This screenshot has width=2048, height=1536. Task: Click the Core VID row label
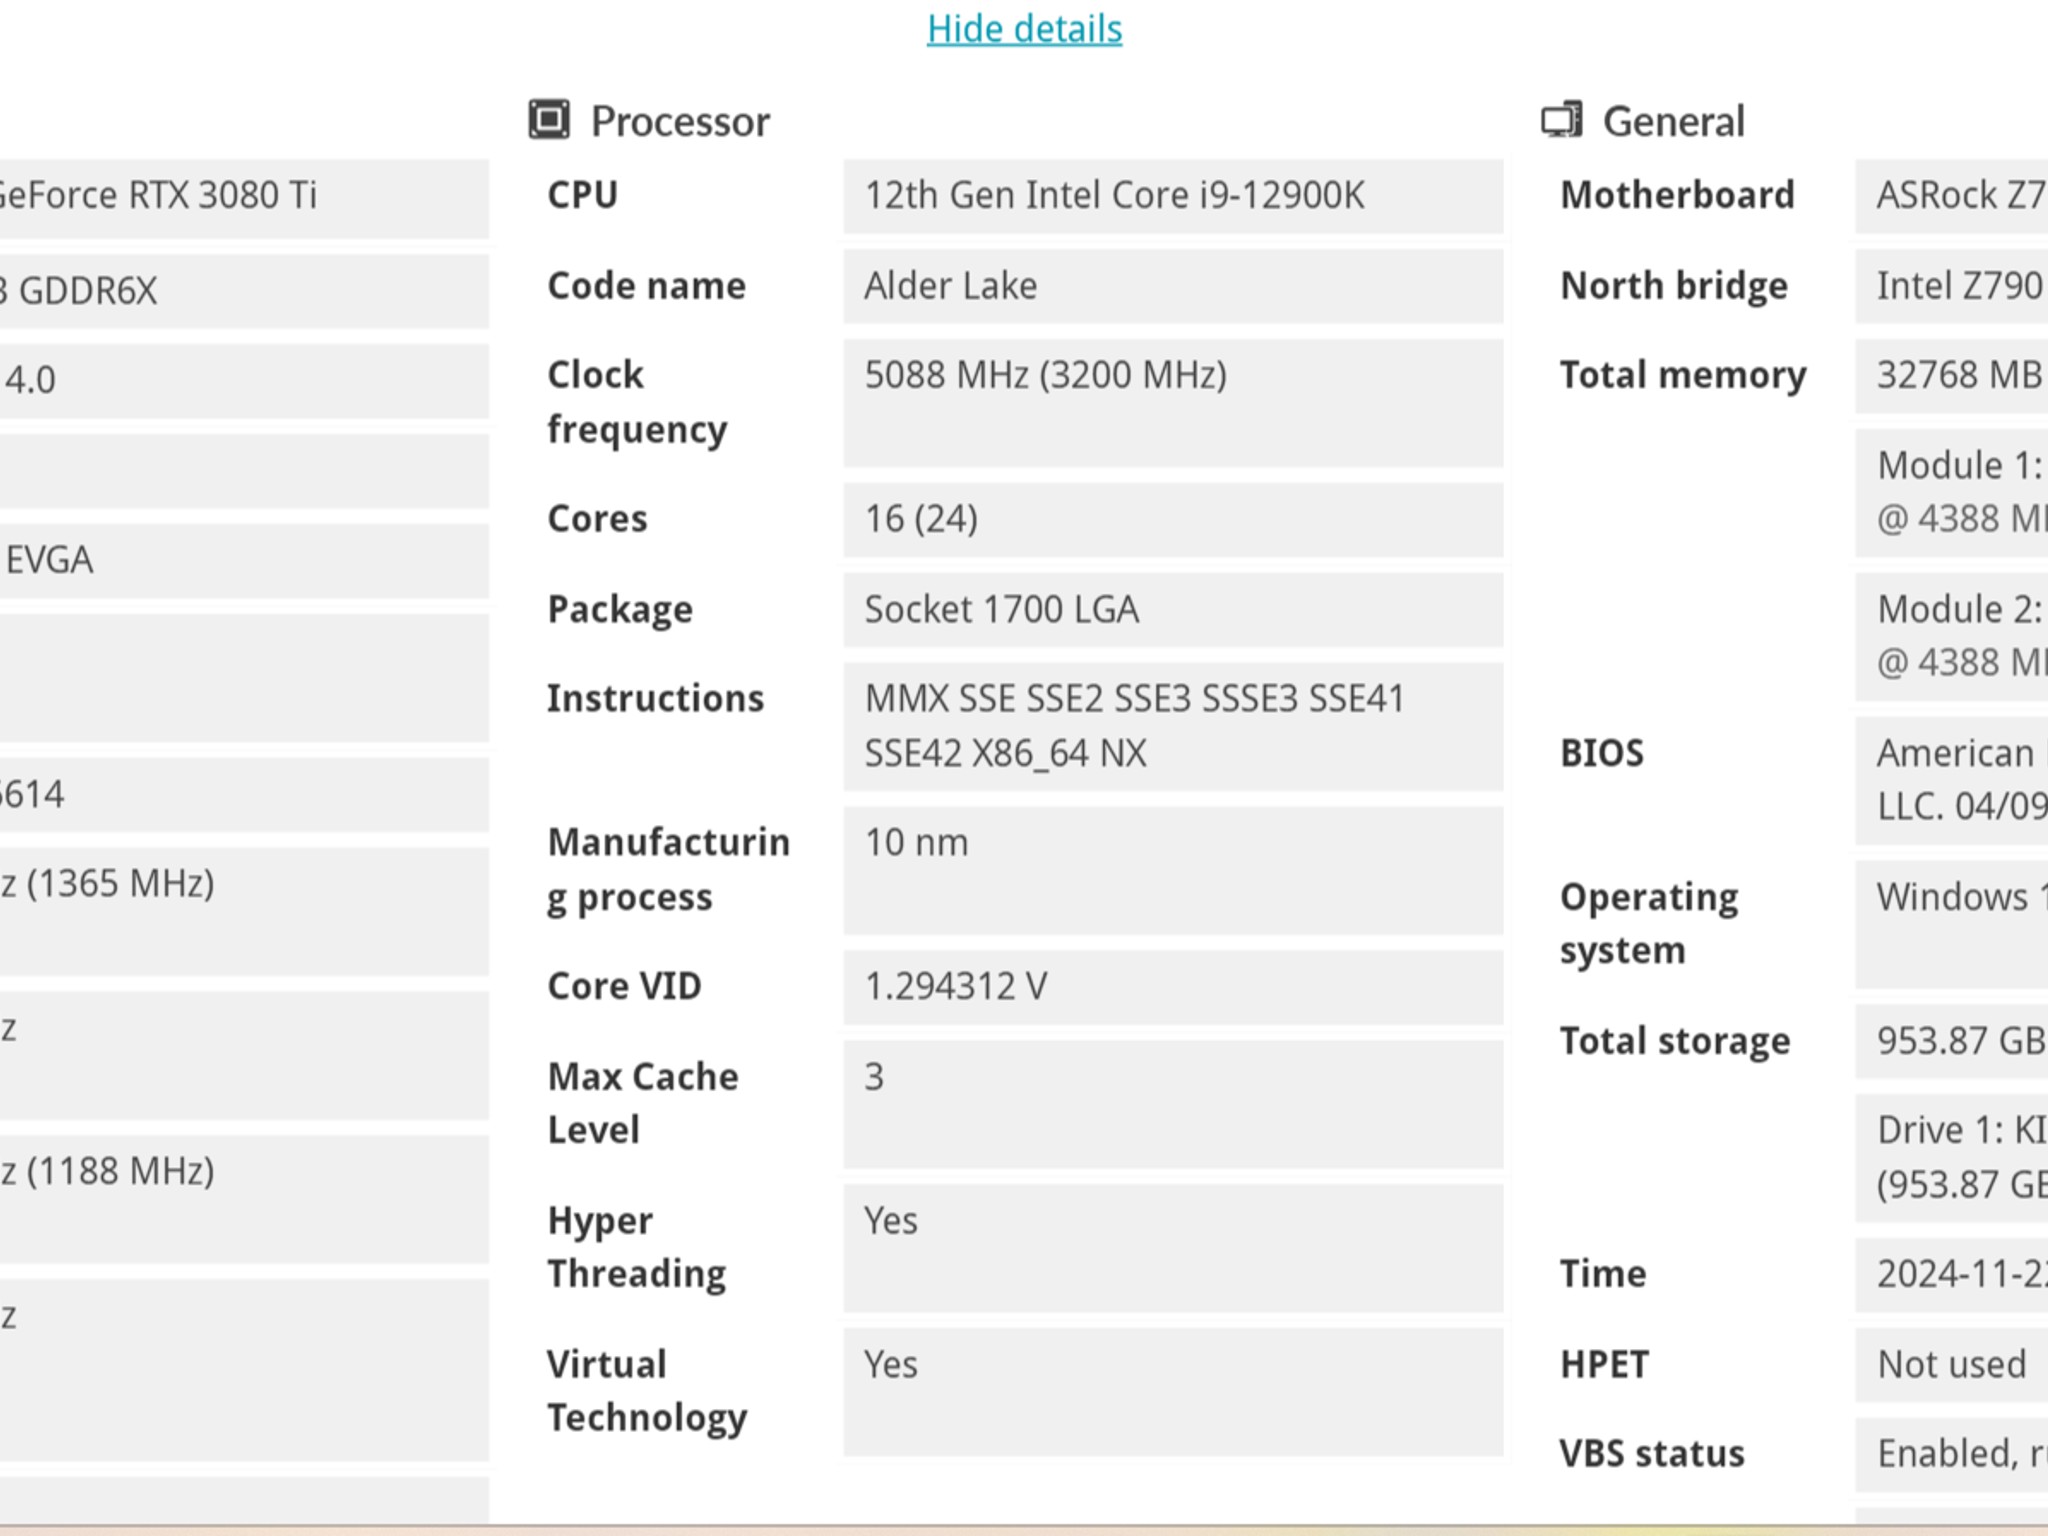pos(625,986)
